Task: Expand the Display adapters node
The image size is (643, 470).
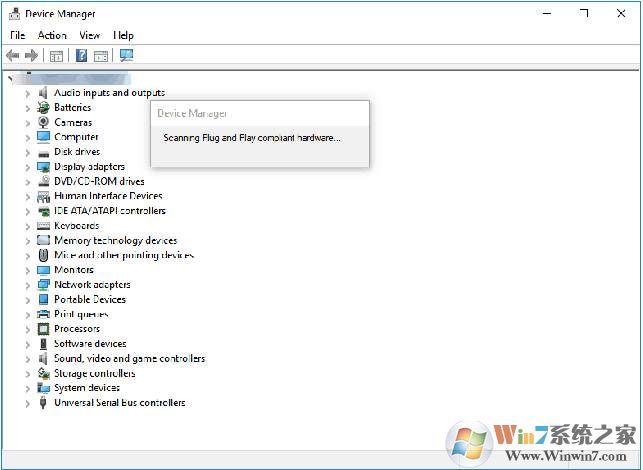Action: pyautogui.click(x=27, y=167)
